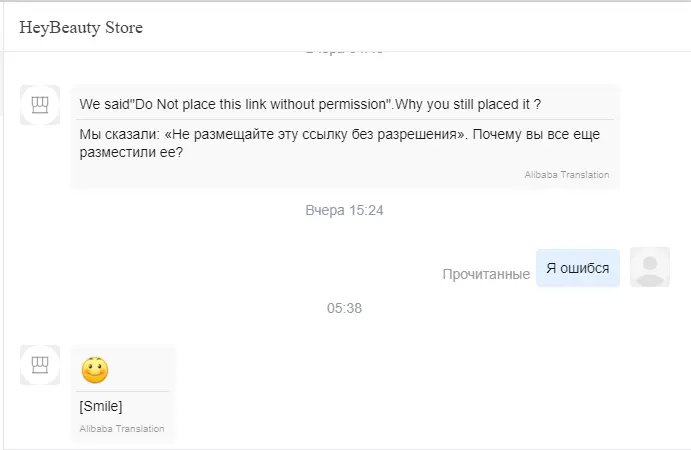
Task: Click the partially hidden timestamp under header
Action: click(344, 52)
